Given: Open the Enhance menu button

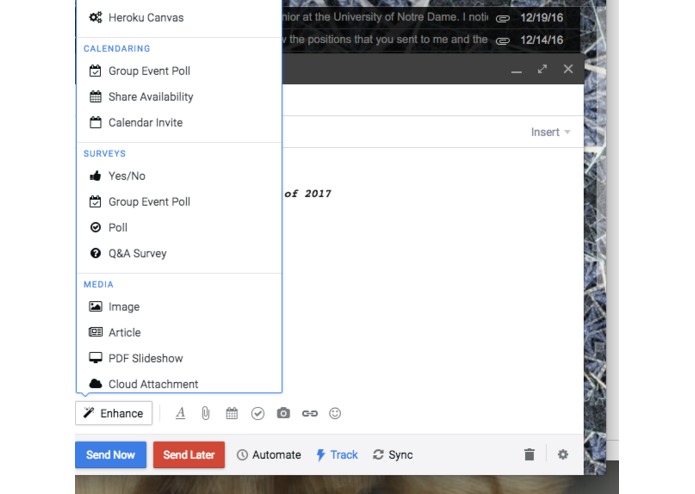Looking at the screenshot, I should (113, 413).
